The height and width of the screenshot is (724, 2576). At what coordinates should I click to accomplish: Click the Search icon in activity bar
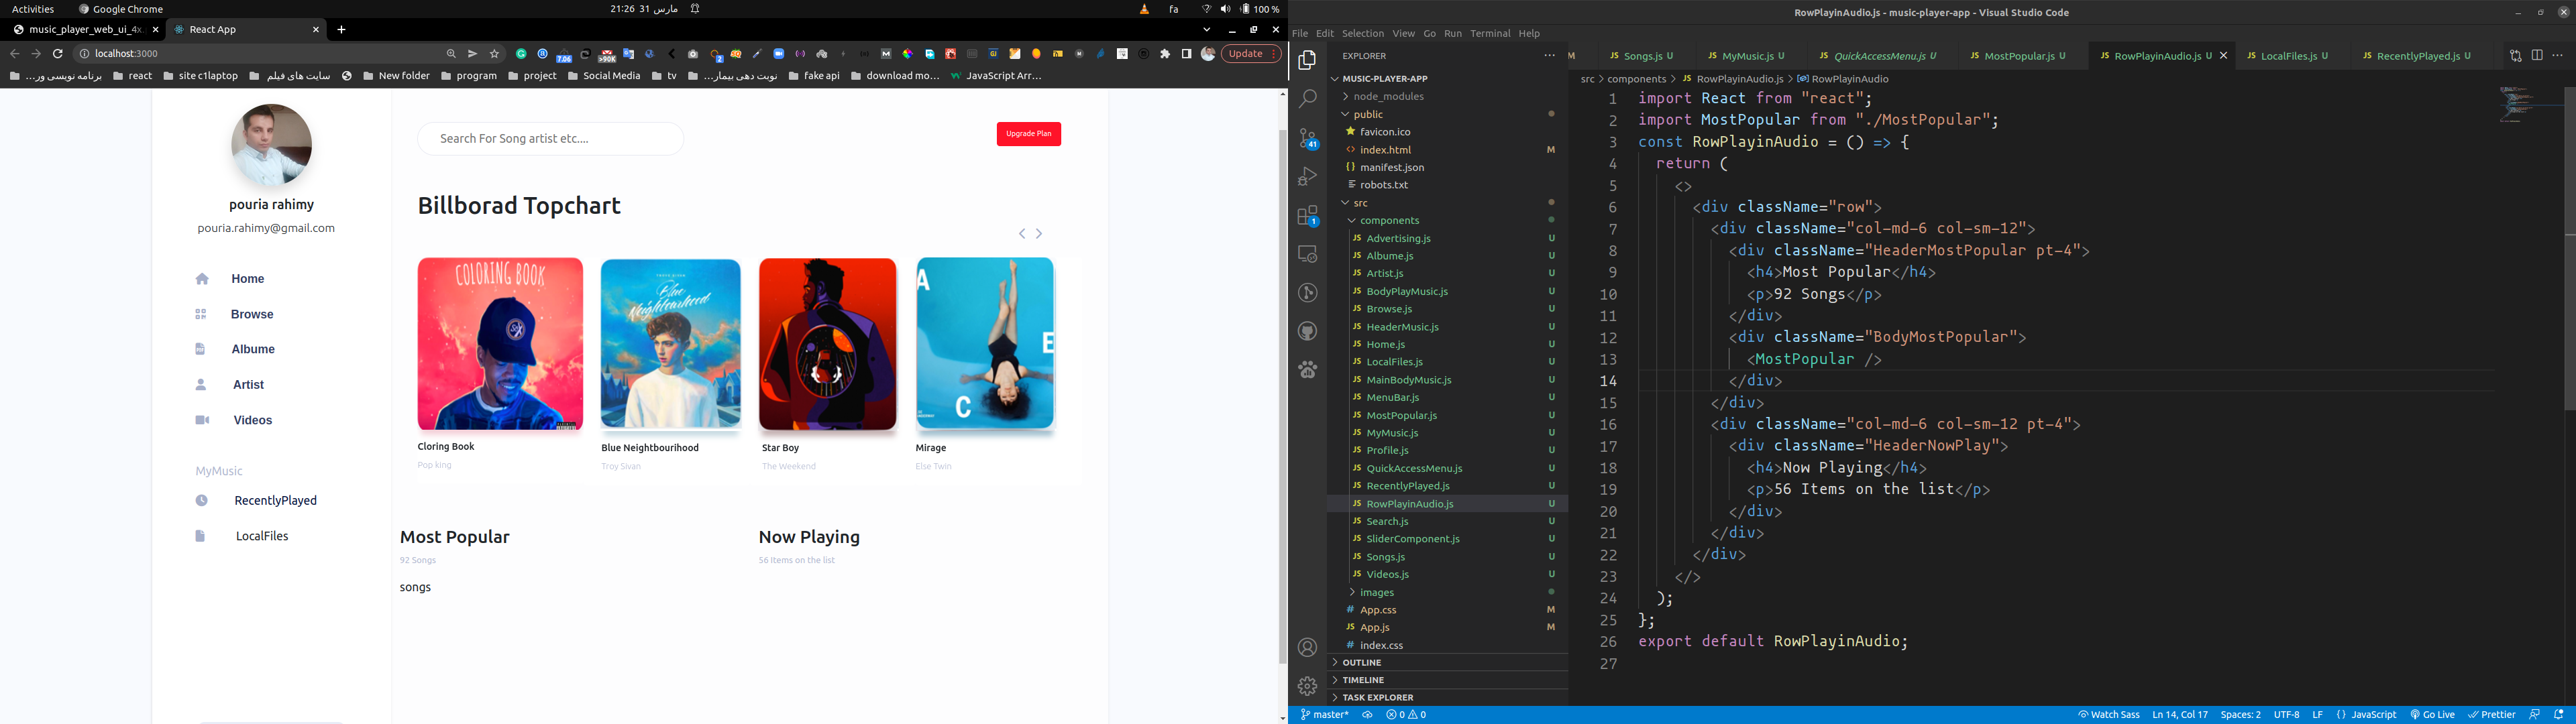pyautogui.click(x=1307, y=99)
